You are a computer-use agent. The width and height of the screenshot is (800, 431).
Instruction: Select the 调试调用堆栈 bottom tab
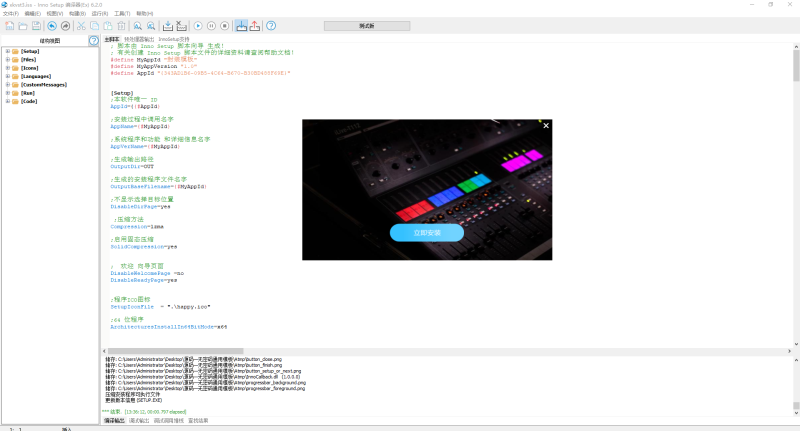168,421
